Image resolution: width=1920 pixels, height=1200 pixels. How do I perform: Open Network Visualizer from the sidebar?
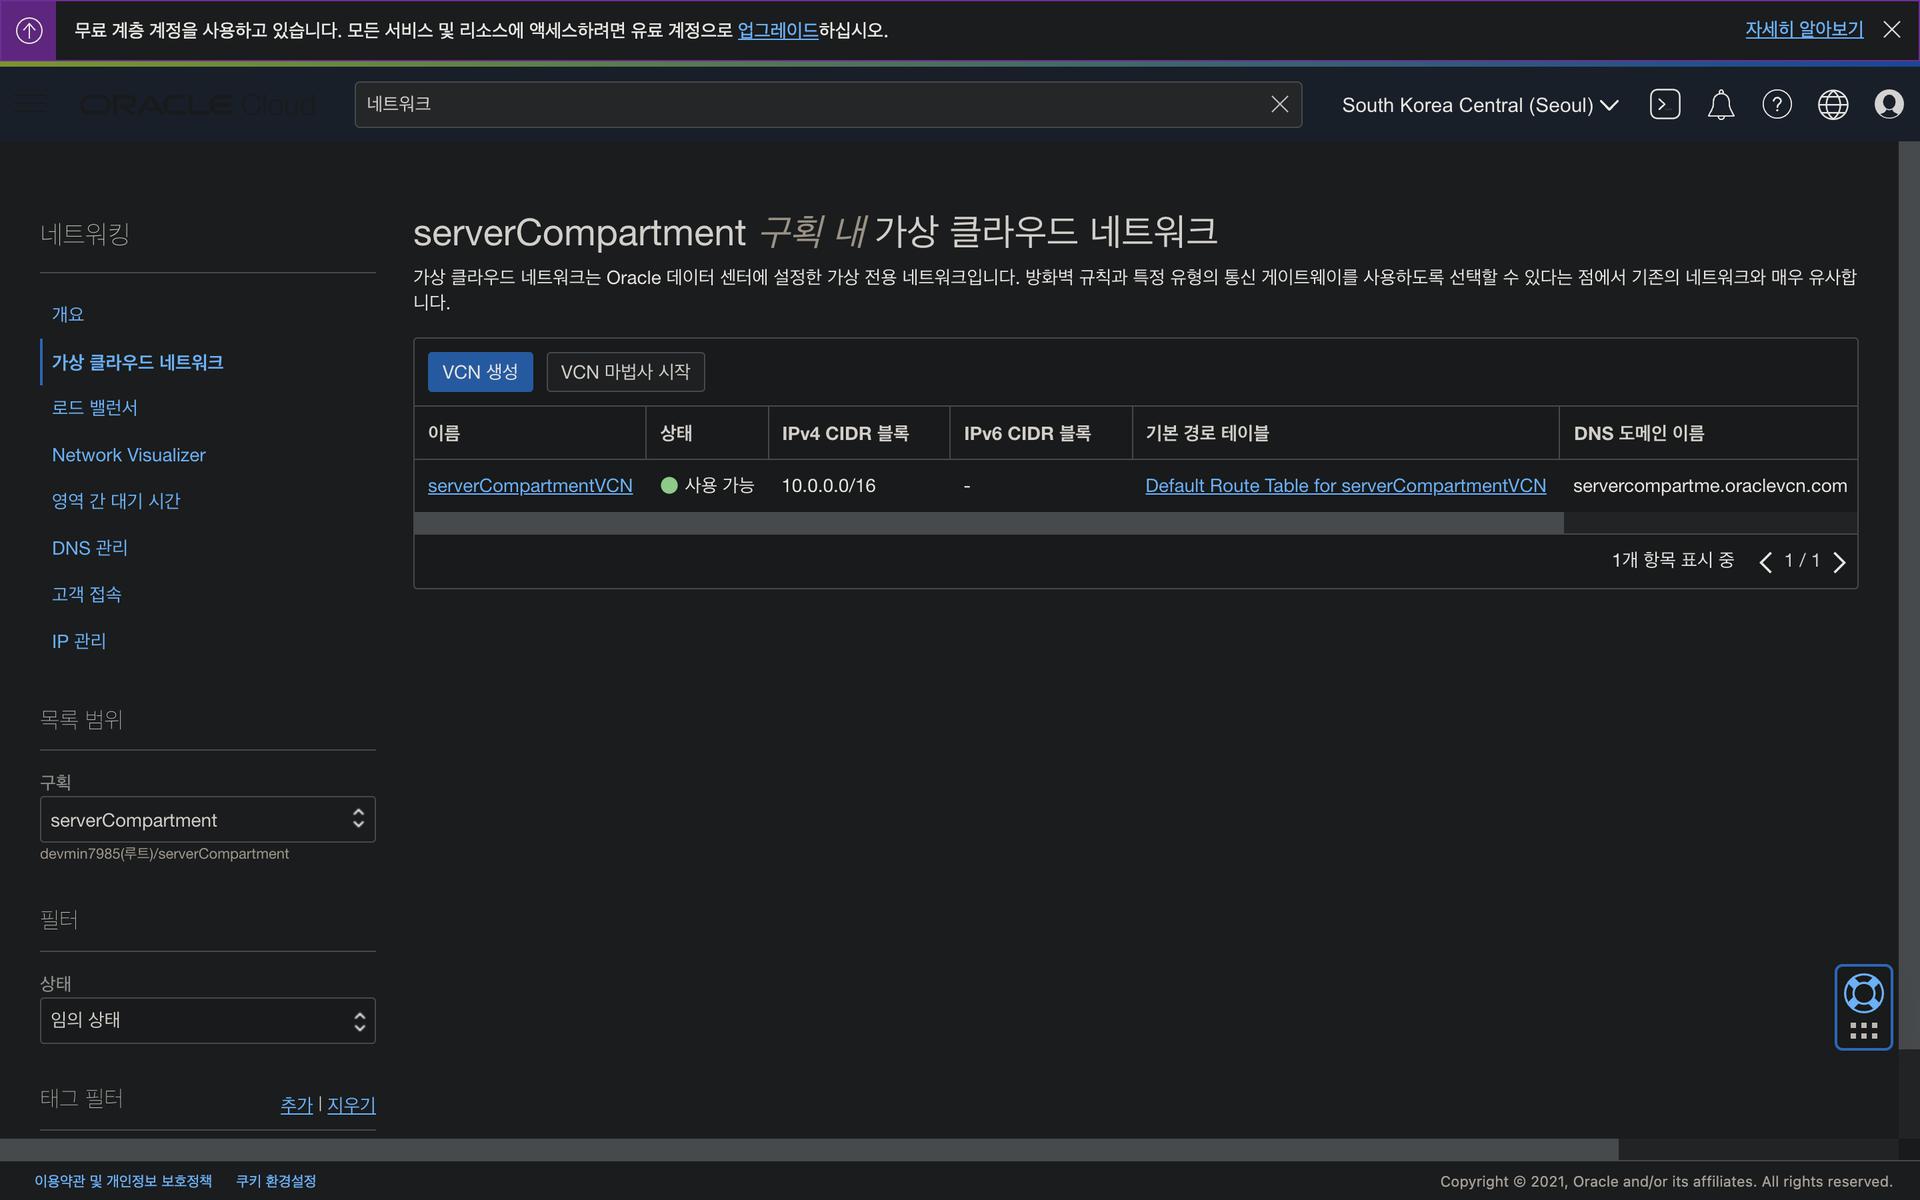[x=128, y=455]
